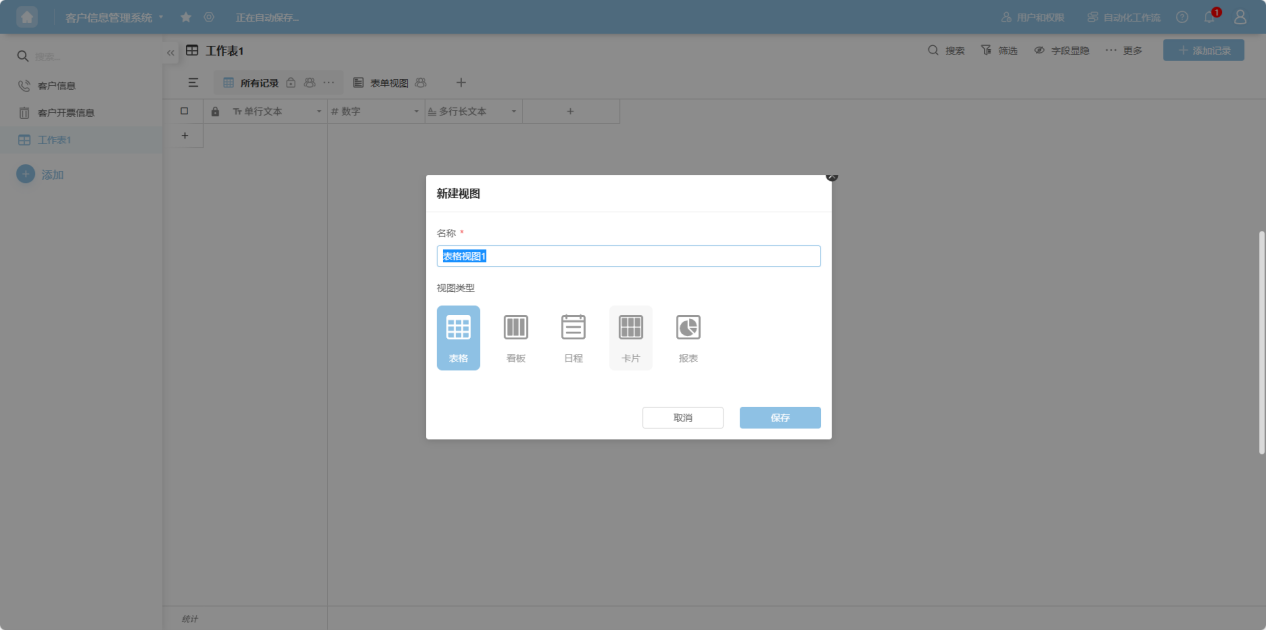Open 单行文本 column dropdown arrow
1266x630 pixels.
pyautogui.click(x=319, y=112)
